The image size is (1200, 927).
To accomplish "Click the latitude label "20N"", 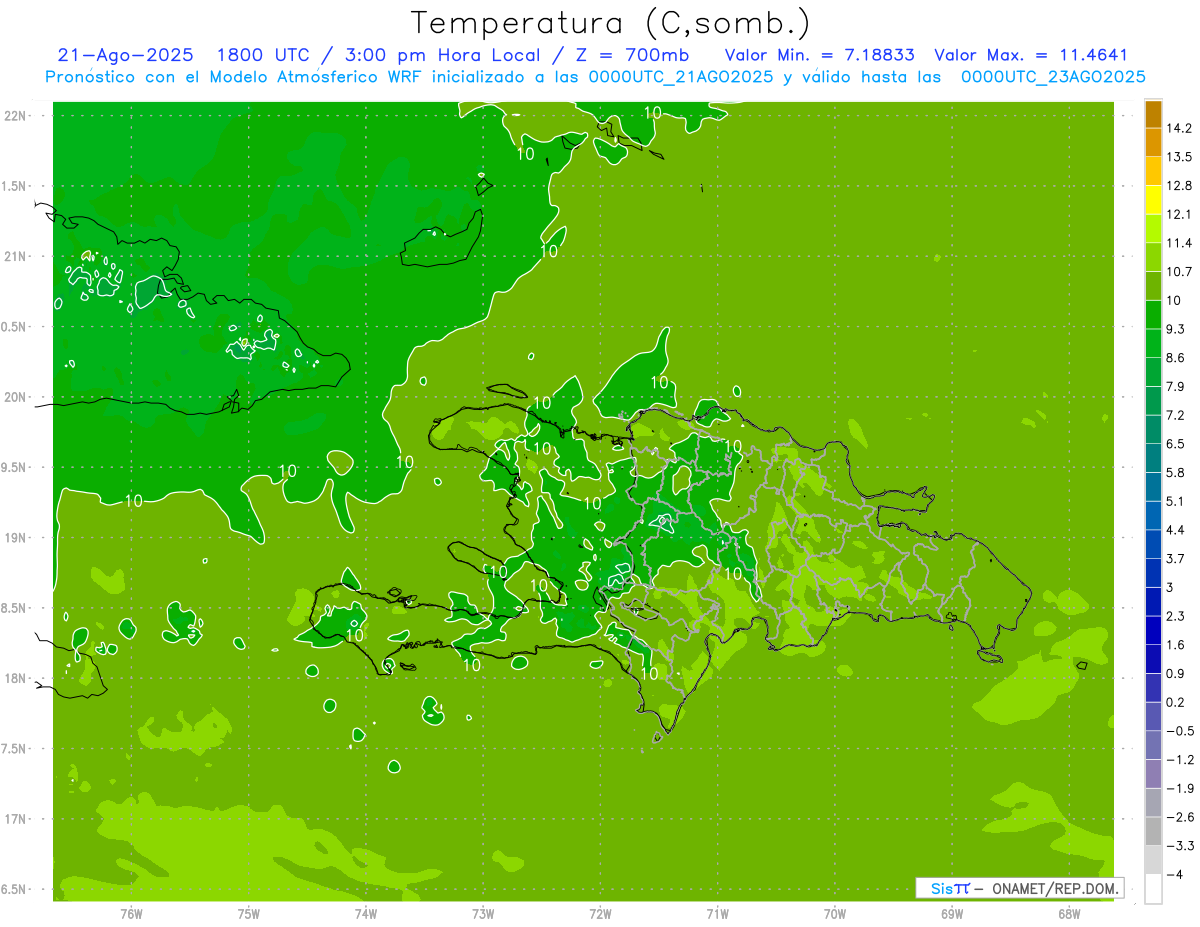I will (14, 397).
